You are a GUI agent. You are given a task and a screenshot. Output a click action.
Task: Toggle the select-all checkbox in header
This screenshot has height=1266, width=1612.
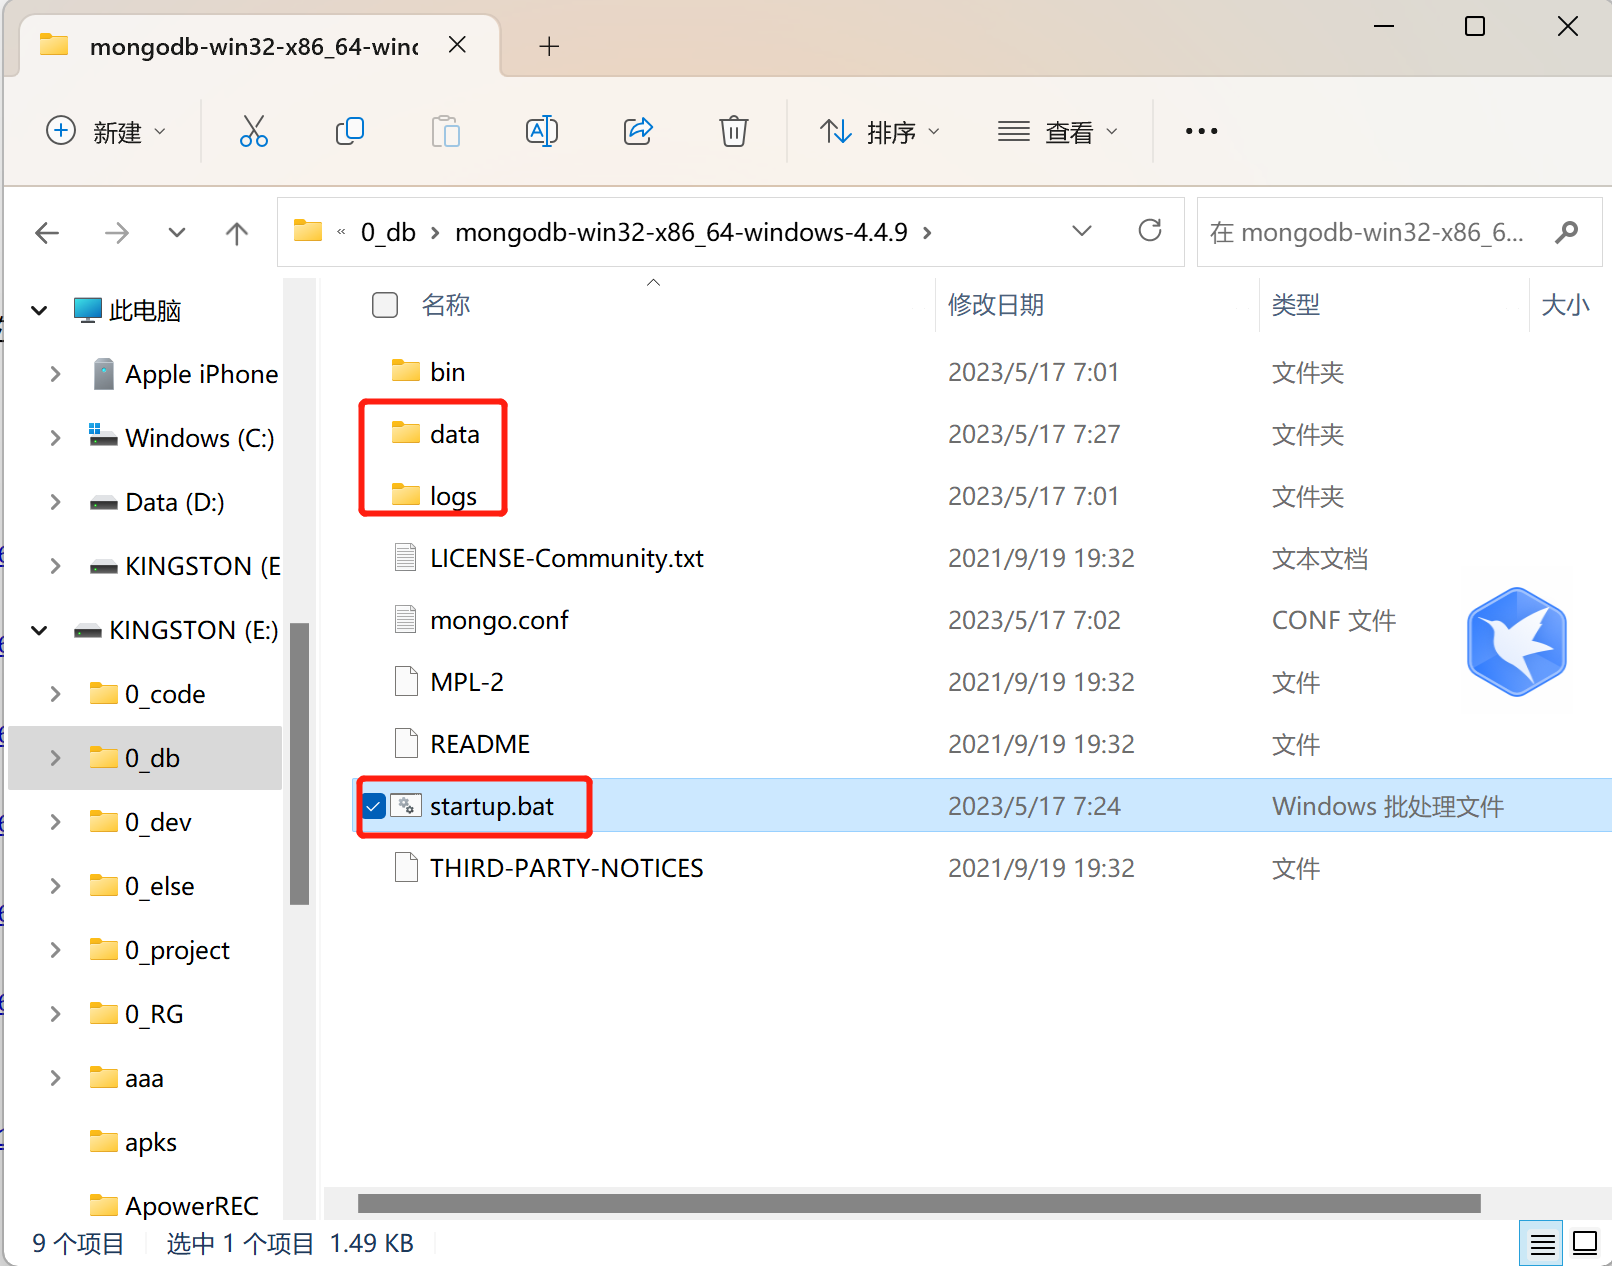(x=385, y=305)
